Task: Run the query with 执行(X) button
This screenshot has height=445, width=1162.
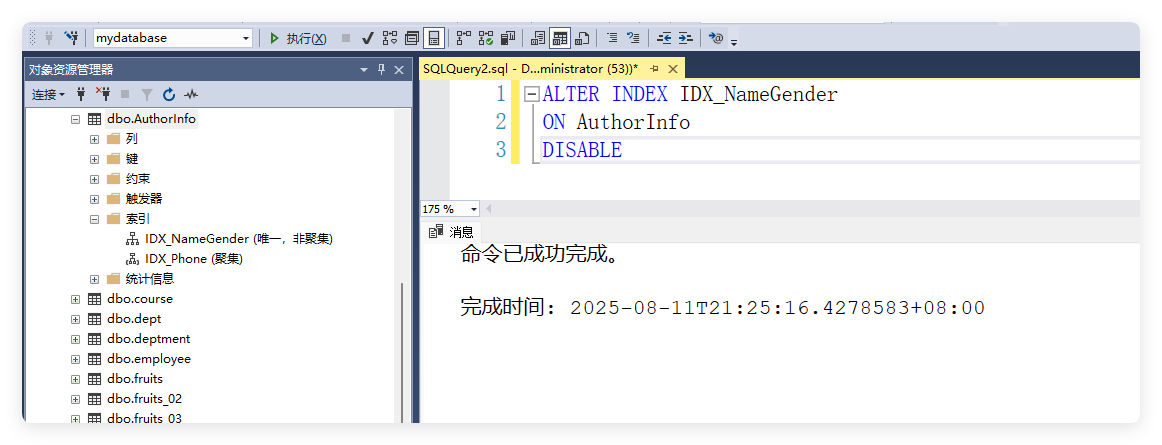Action: (297, 38)
